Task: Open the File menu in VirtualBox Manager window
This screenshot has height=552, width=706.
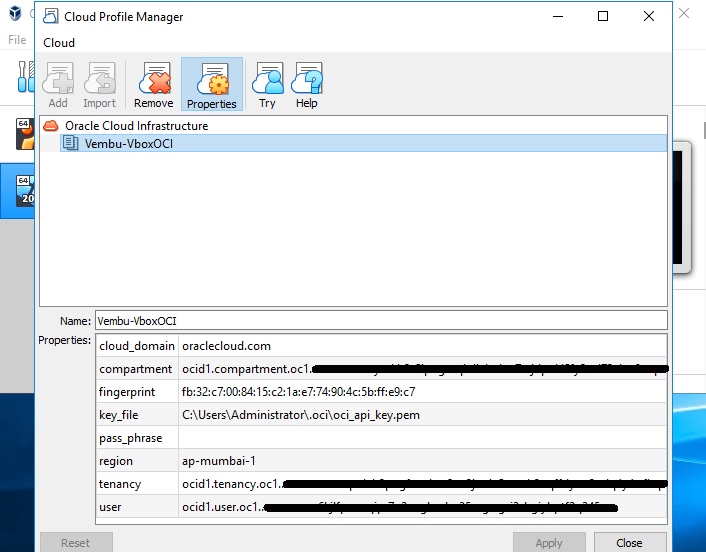Action: click(17, 40)
